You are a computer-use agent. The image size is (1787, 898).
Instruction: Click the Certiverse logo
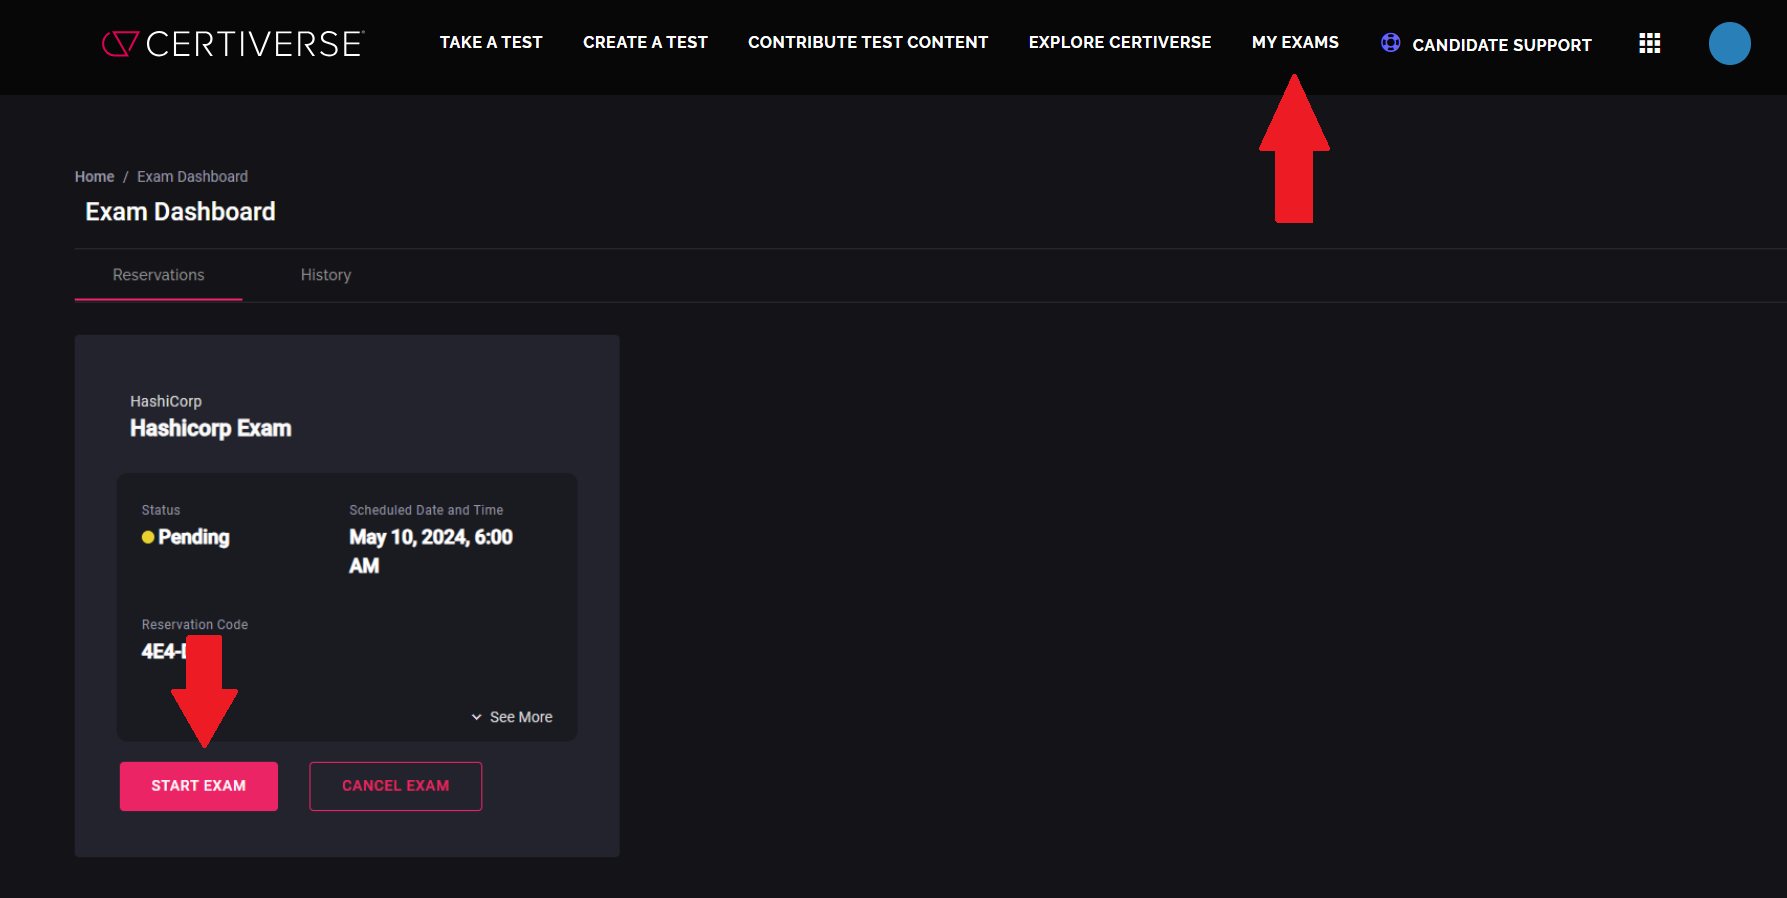point(233,43)
